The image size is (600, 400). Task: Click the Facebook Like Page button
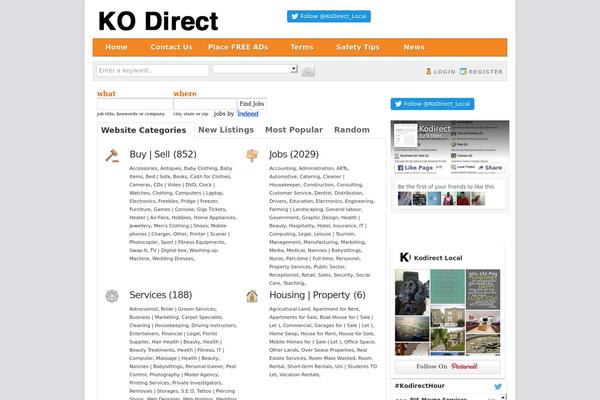click(x=415, y=168)
